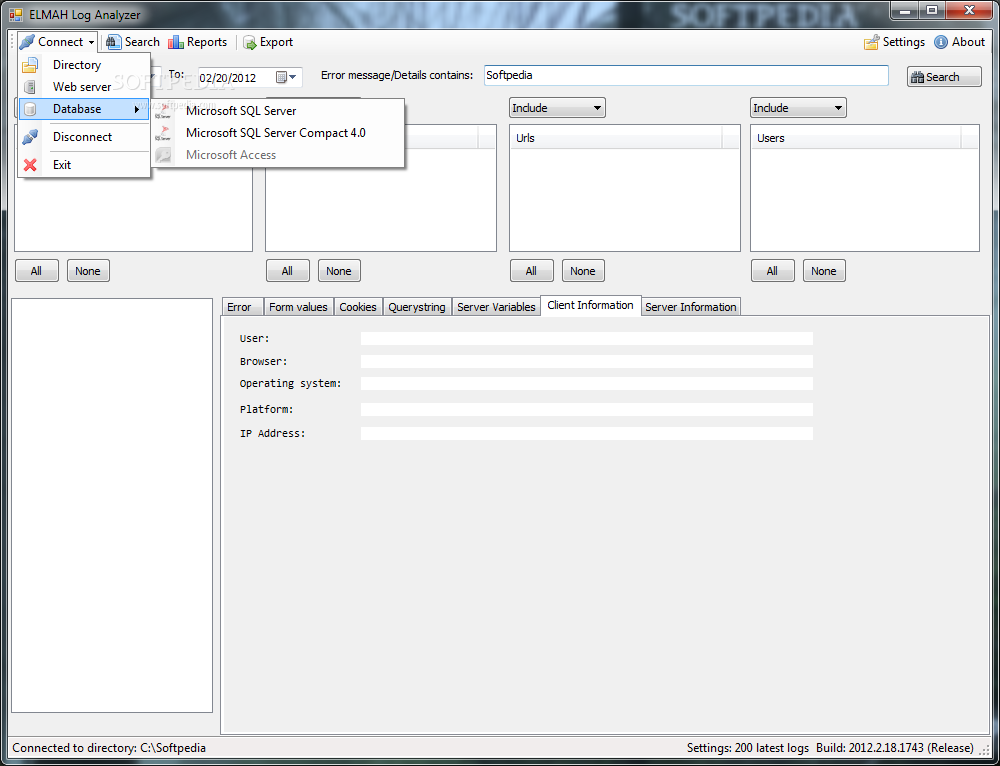Screen dimensions: 1000x766
Task: Click None under the Urls list
Action: (x=583, y=271)
